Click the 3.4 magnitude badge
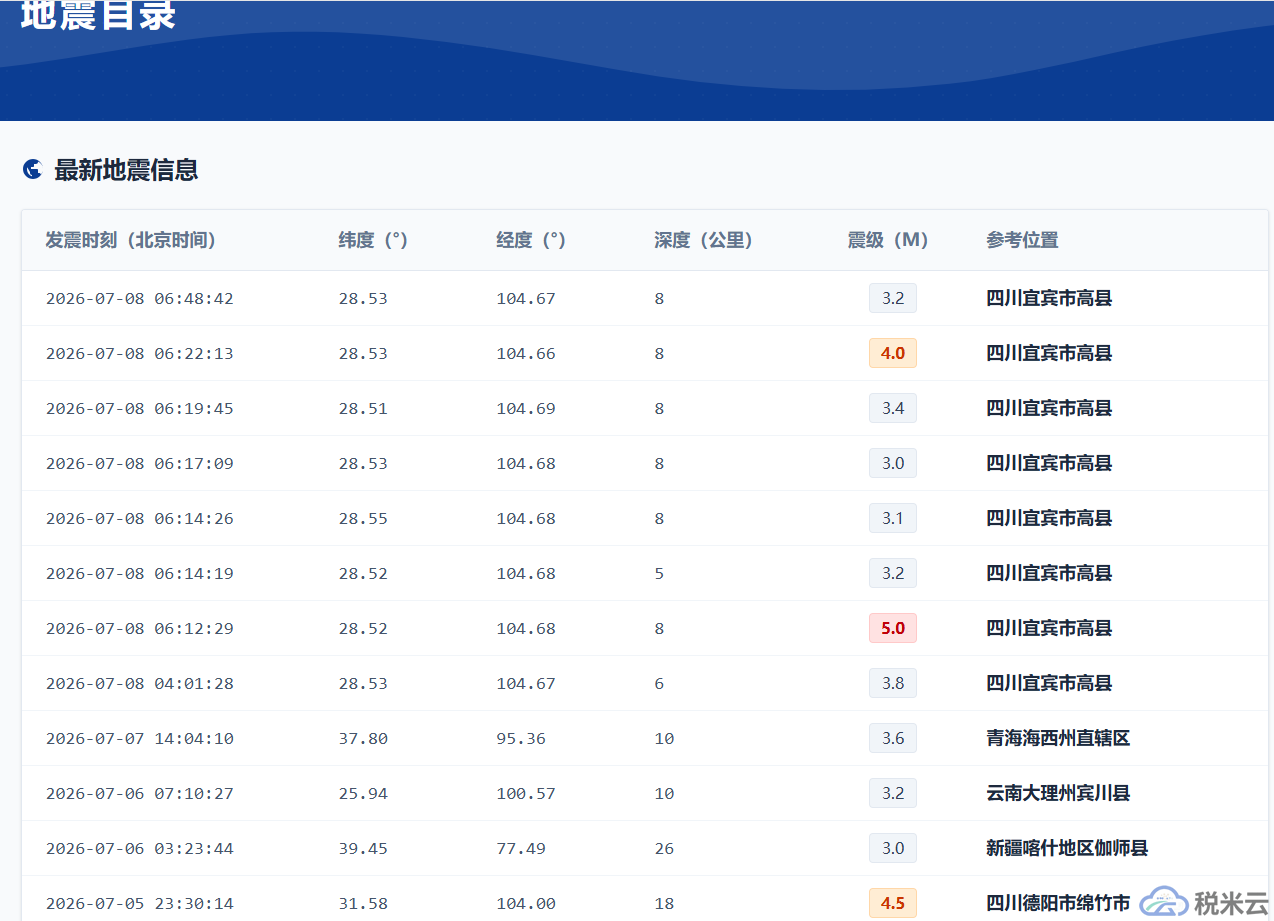Viewport: 1274px width, 921px height. coord(893,408)
